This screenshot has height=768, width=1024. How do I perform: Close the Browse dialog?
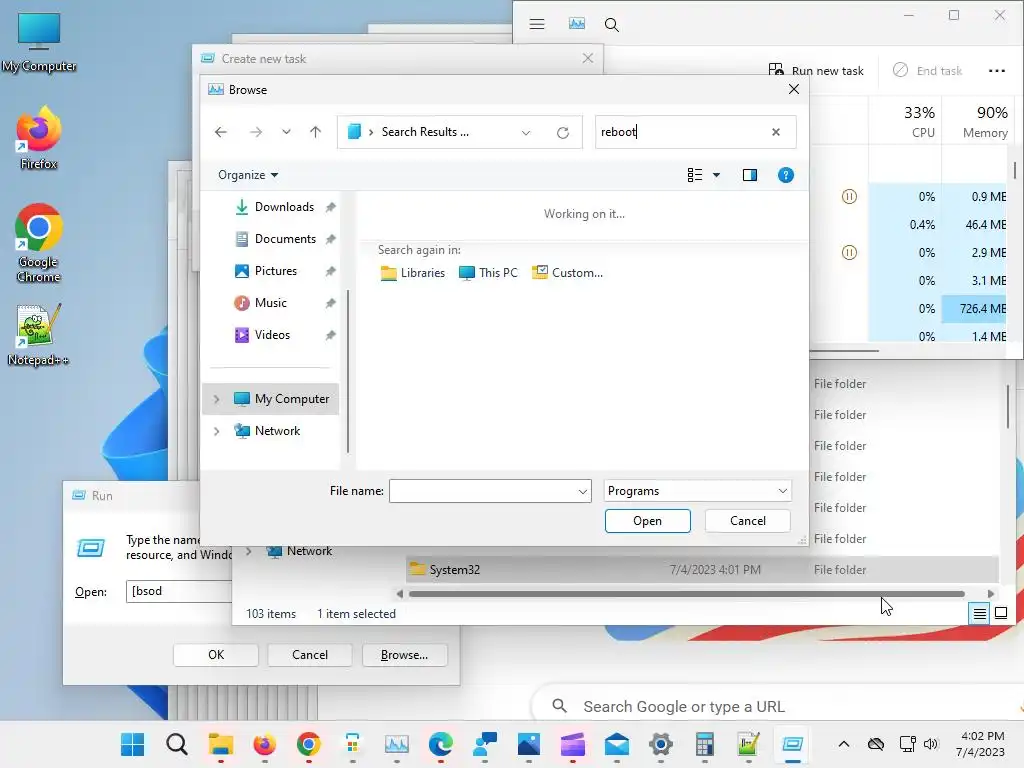[793, 89]
